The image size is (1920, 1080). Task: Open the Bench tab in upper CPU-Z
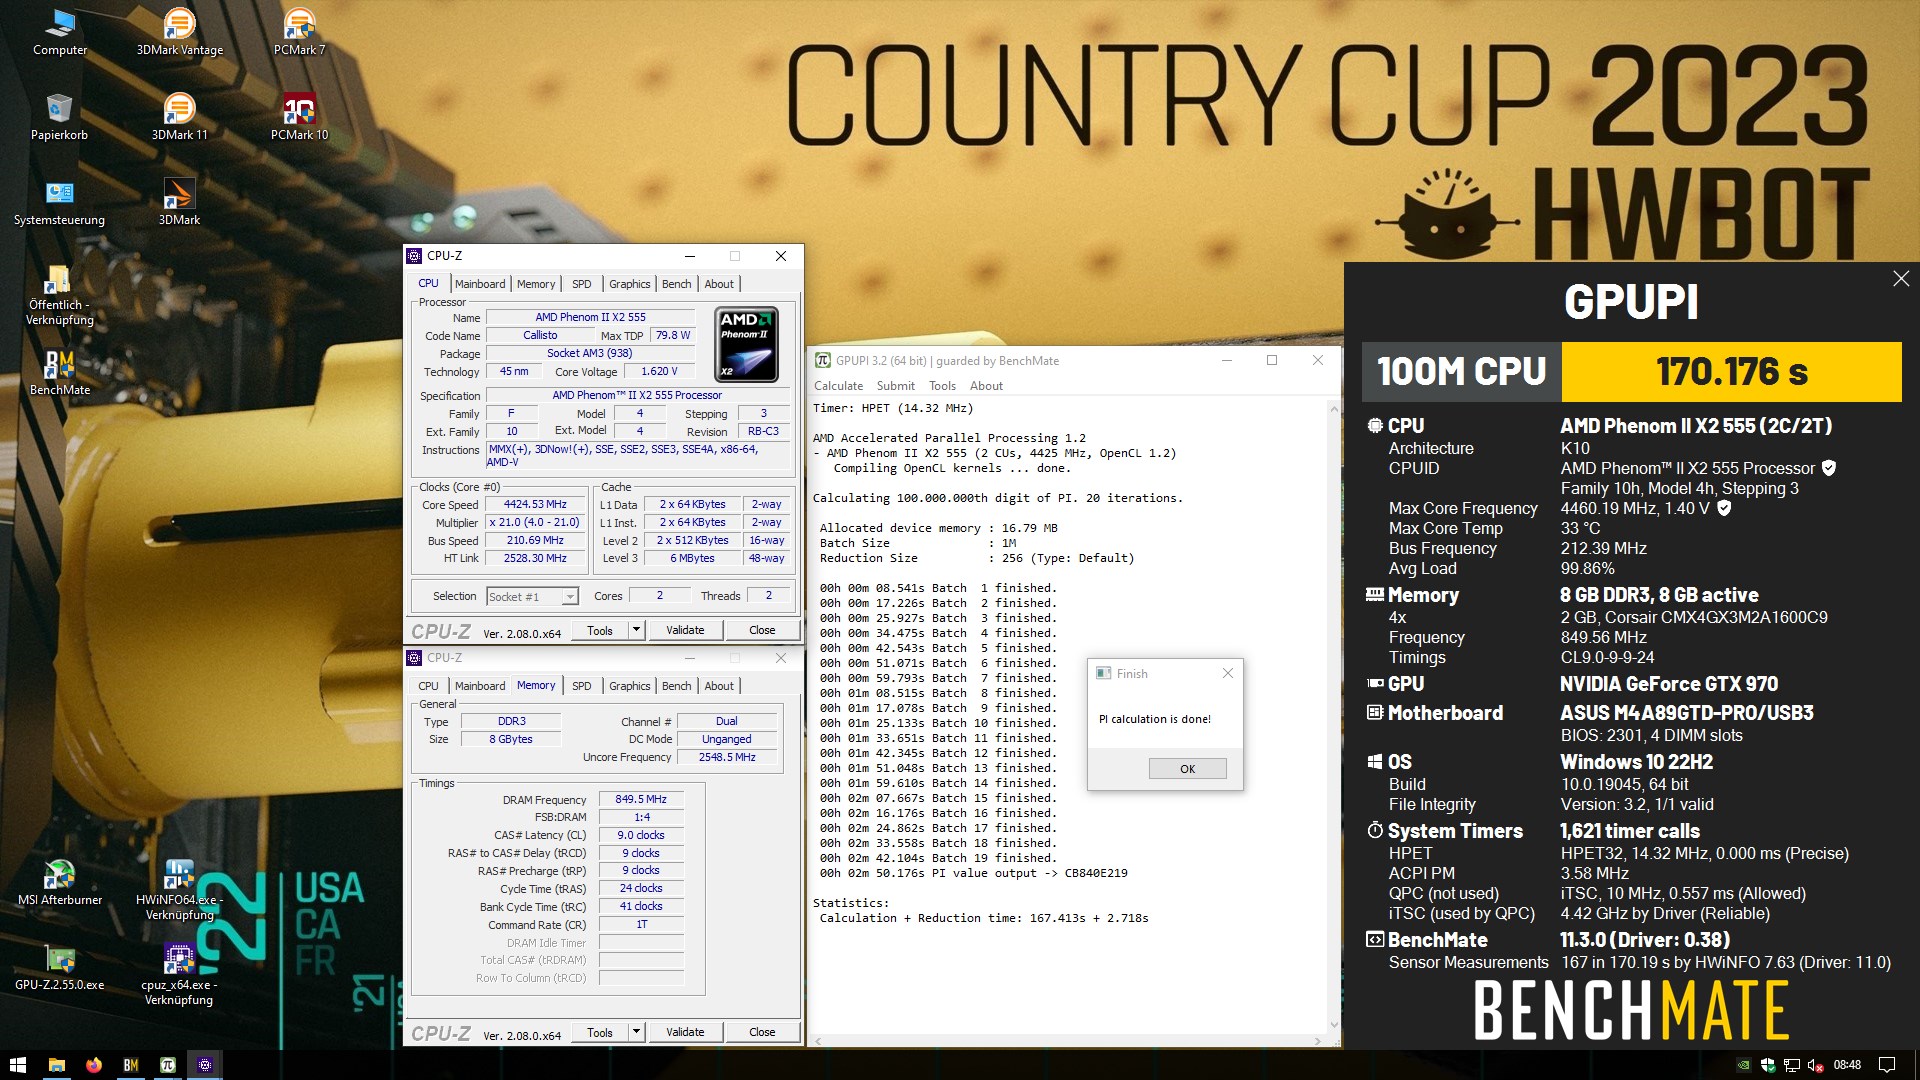click(x=676, y=284)
